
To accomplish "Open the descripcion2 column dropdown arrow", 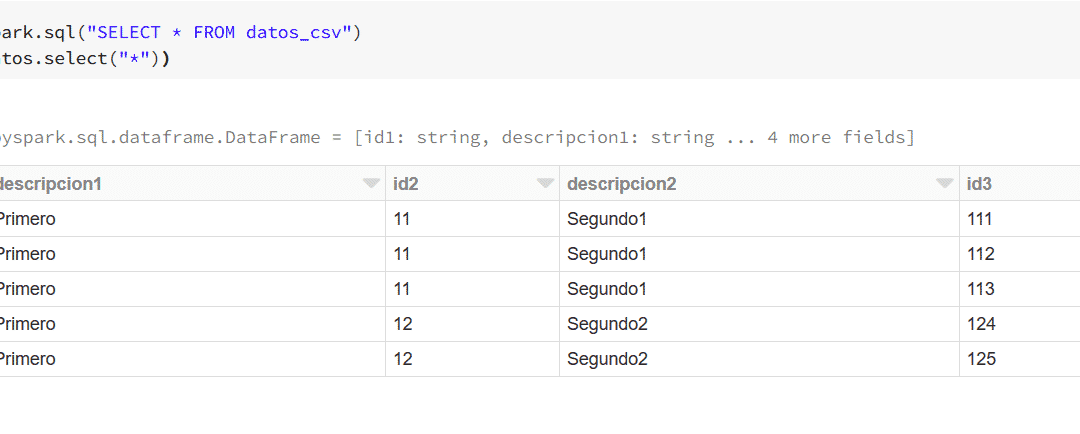I will (x=945, y=183).
